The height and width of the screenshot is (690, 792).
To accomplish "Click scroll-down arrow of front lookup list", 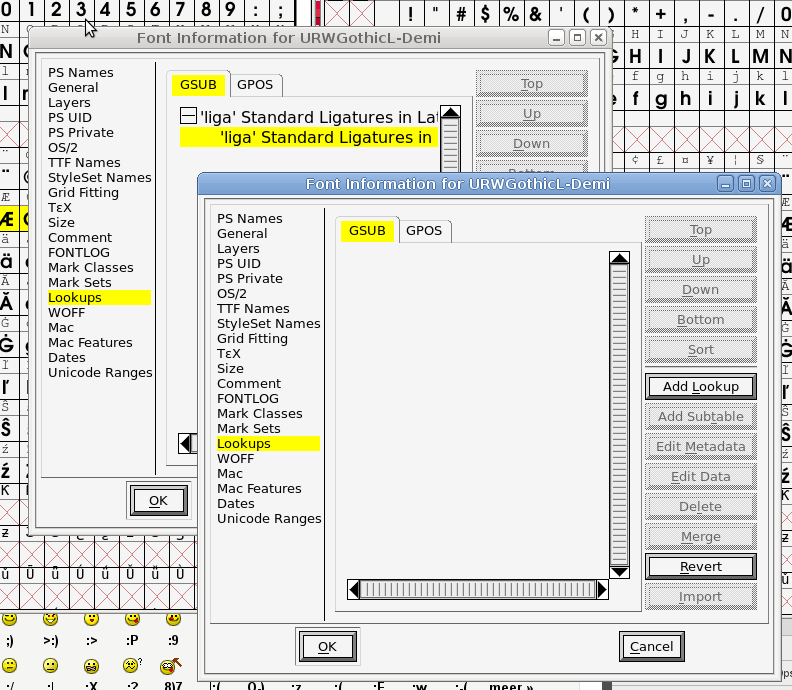I will [x=619, y=572].
